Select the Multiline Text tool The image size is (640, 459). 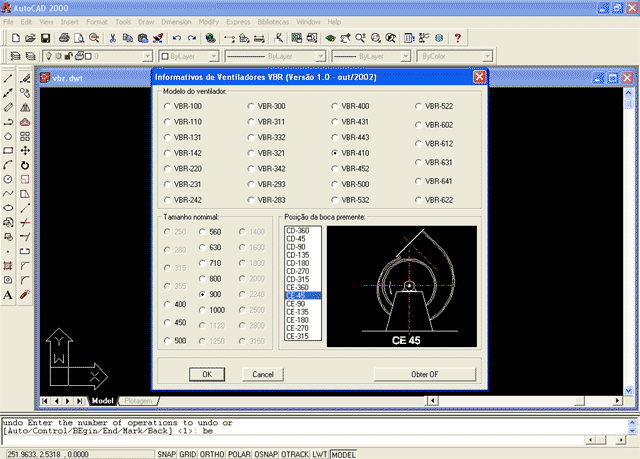pyautogui.click(x=8, y=295)
